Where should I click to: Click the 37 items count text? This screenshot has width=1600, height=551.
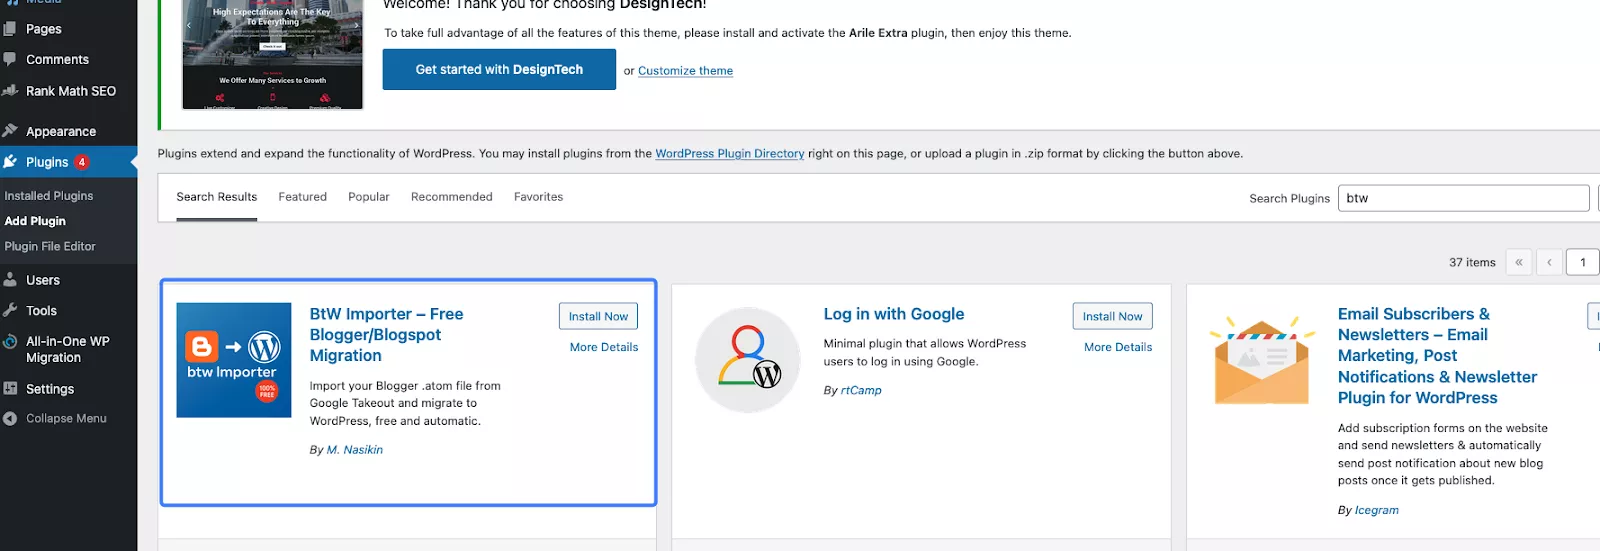pyautogui.click(x=1472, y=262)
